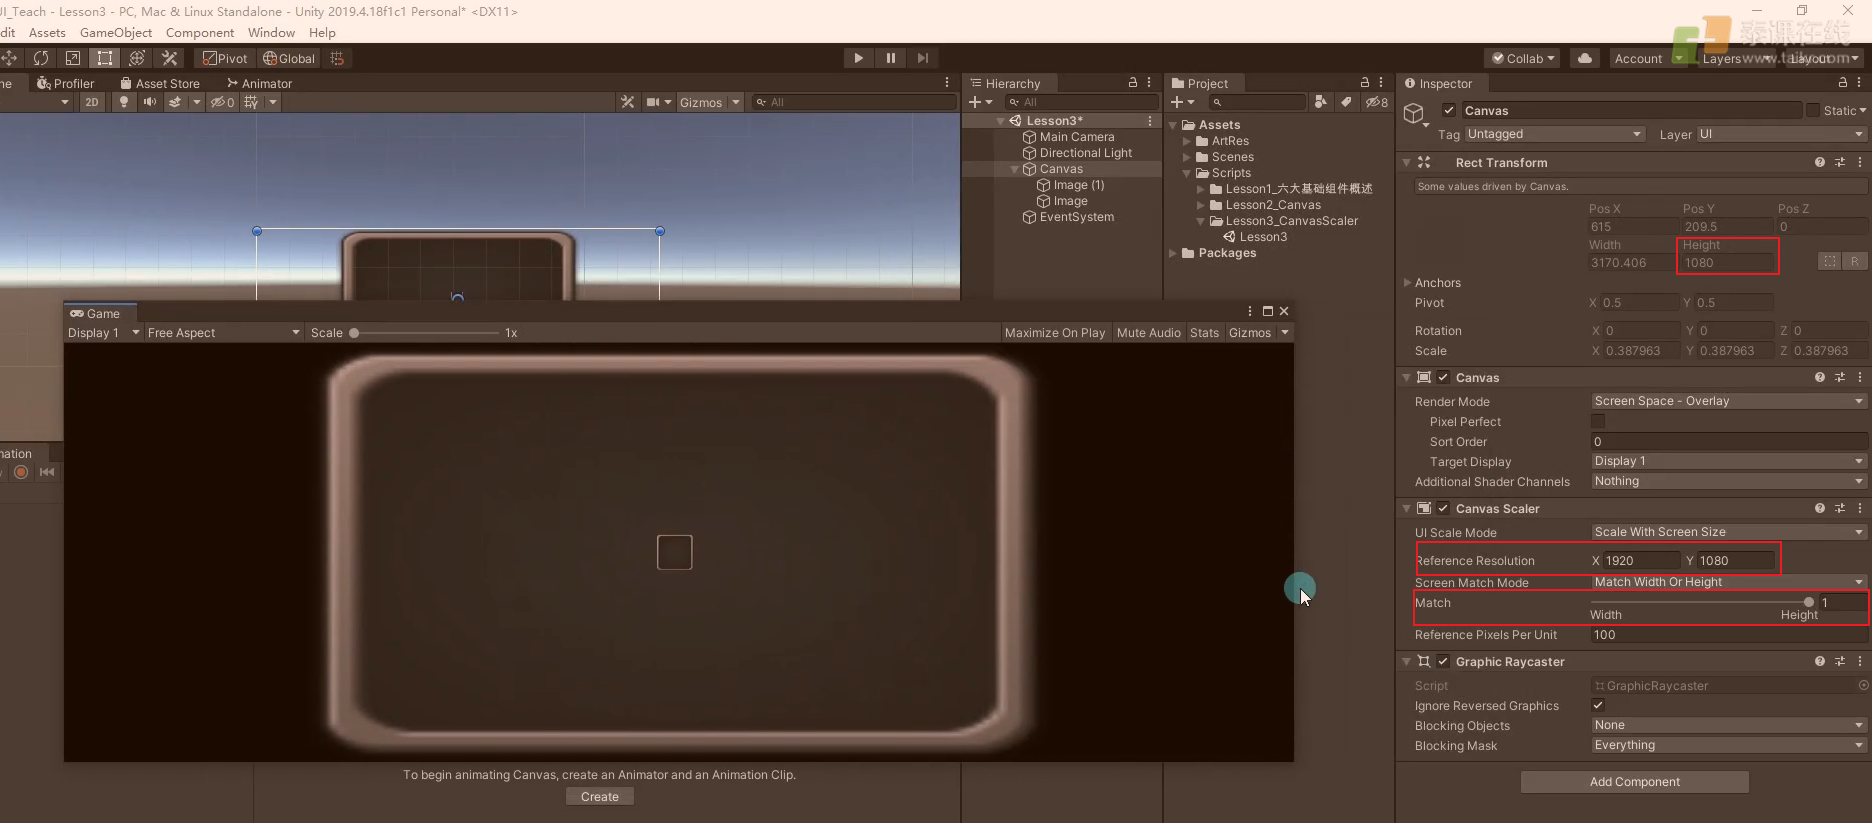Screen dimensions: 1872x823
Task: Select EventSystem in Hierarchy
Action: [x=1076, y=217]
